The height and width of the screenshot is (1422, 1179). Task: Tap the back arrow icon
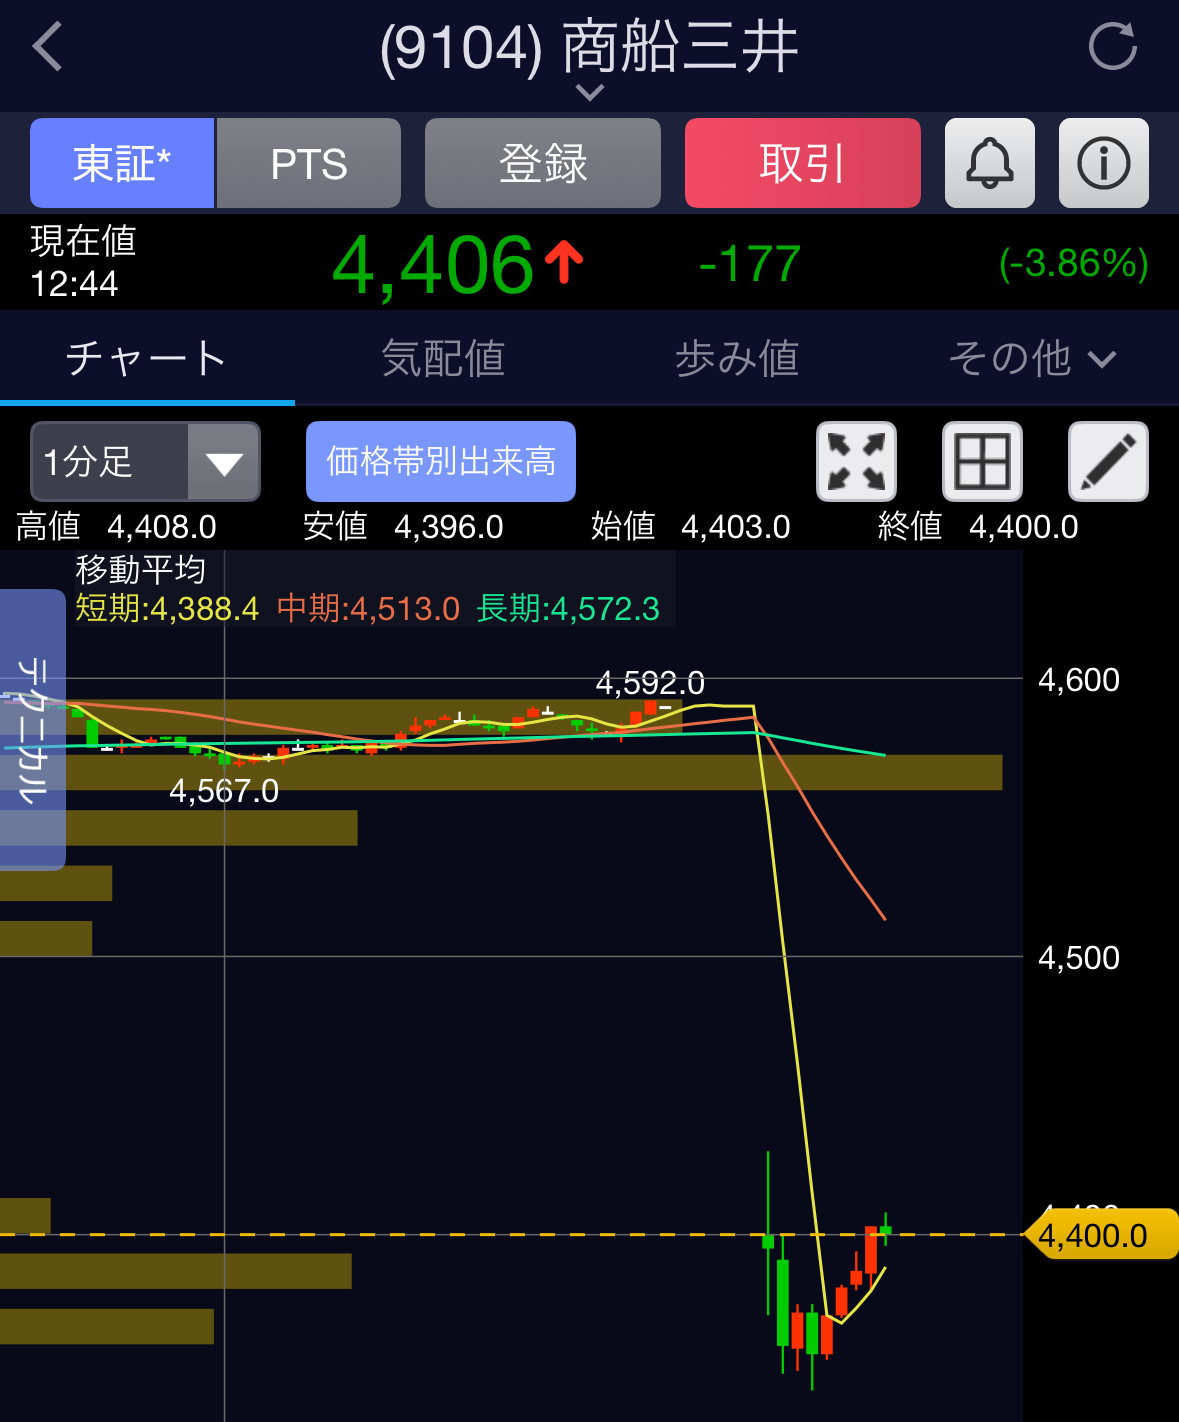(x=48, y=47)
